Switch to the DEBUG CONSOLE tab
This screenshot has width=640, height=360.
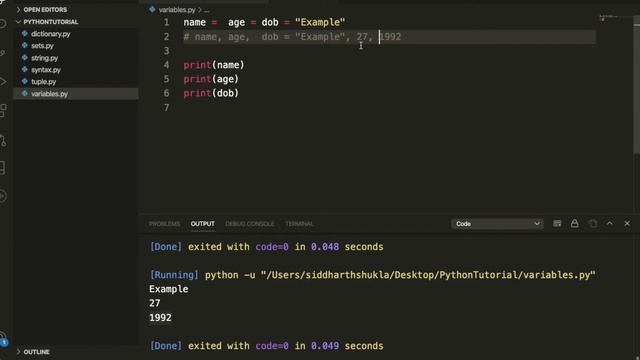click(x=250, y=224)
